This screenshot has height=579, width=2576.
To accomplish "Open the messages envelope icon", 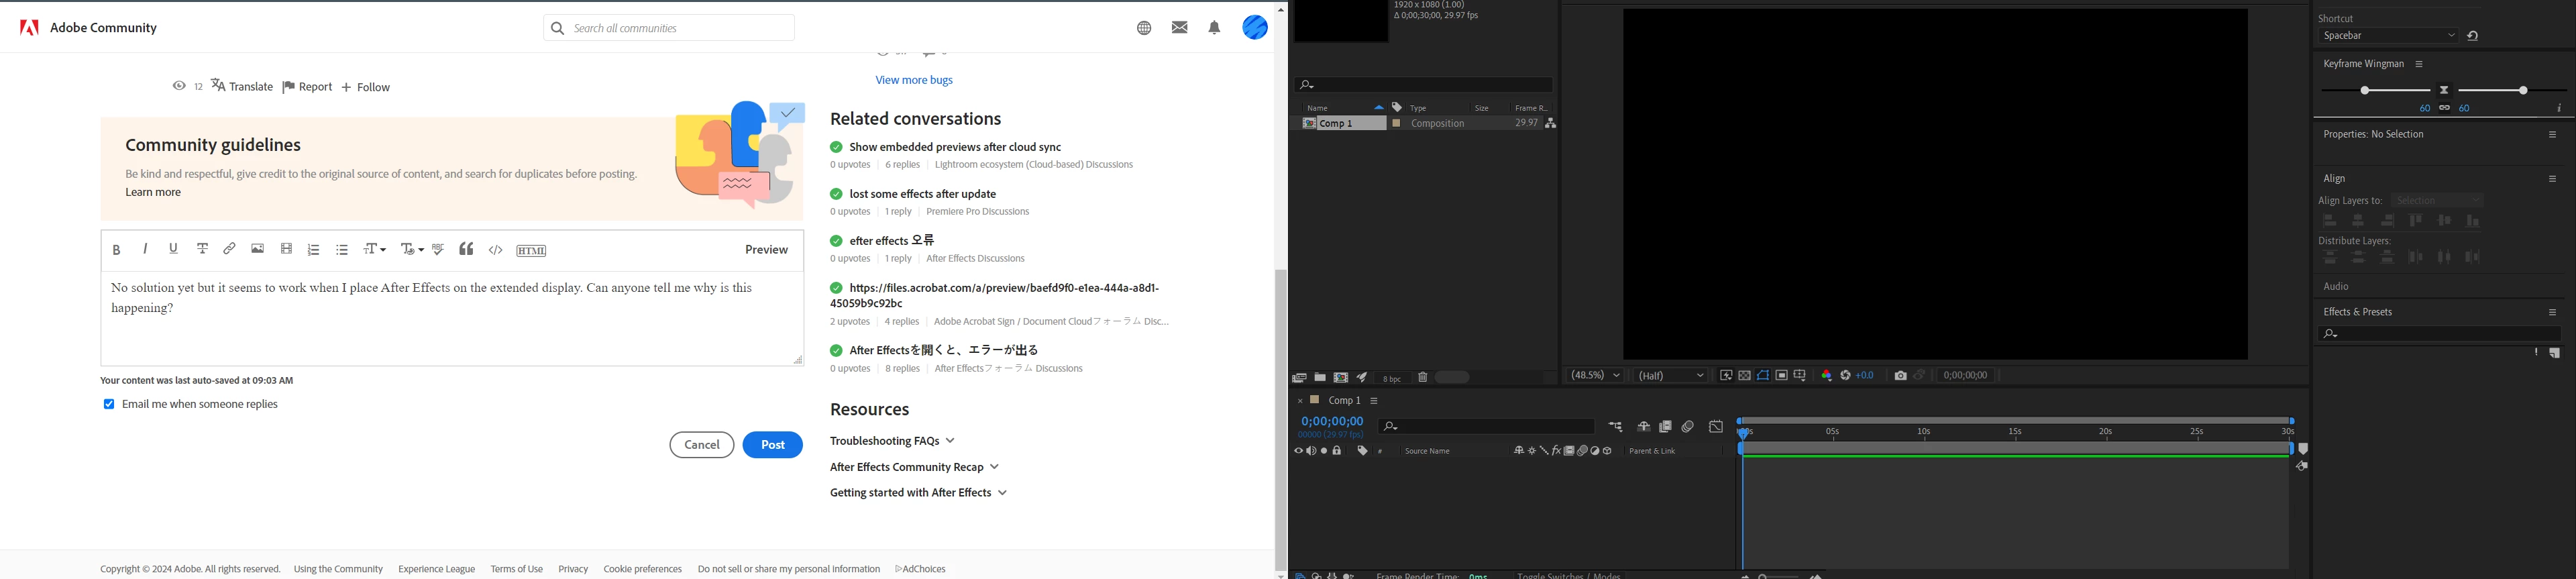I will tap(1180, 28).
